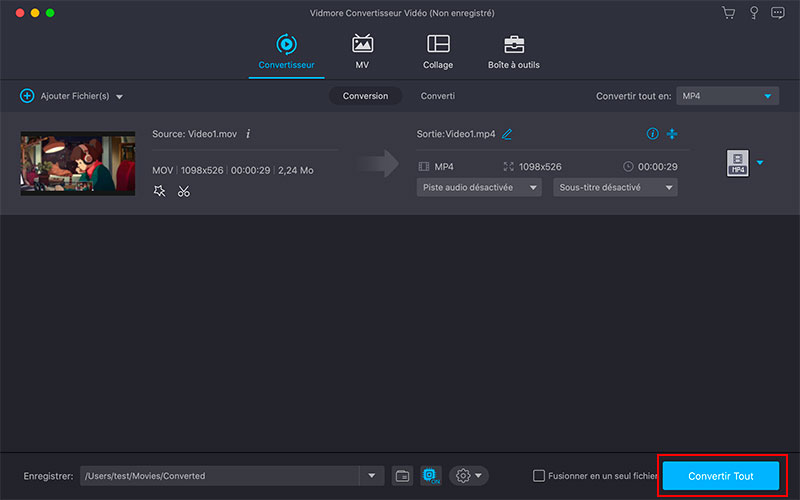Open the output folder icon
This screenshot has height=500, width=800.
(403, 476)
